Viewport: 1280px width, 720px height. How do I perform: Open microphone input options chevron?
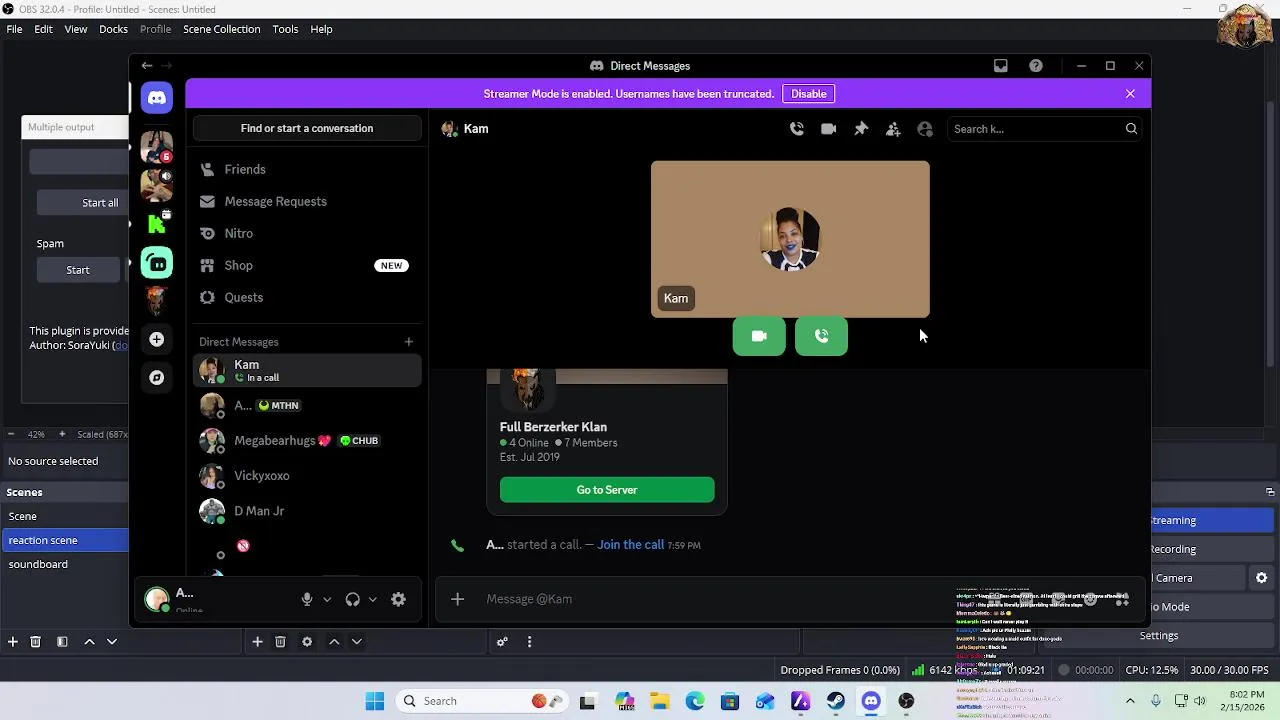[x=327, y=600]
